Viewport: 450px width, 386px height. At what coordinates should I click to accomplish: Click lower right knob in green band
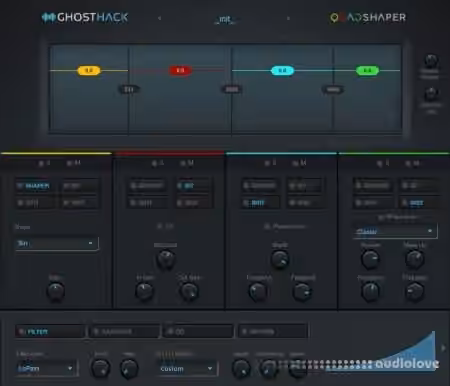pos(415,291)
